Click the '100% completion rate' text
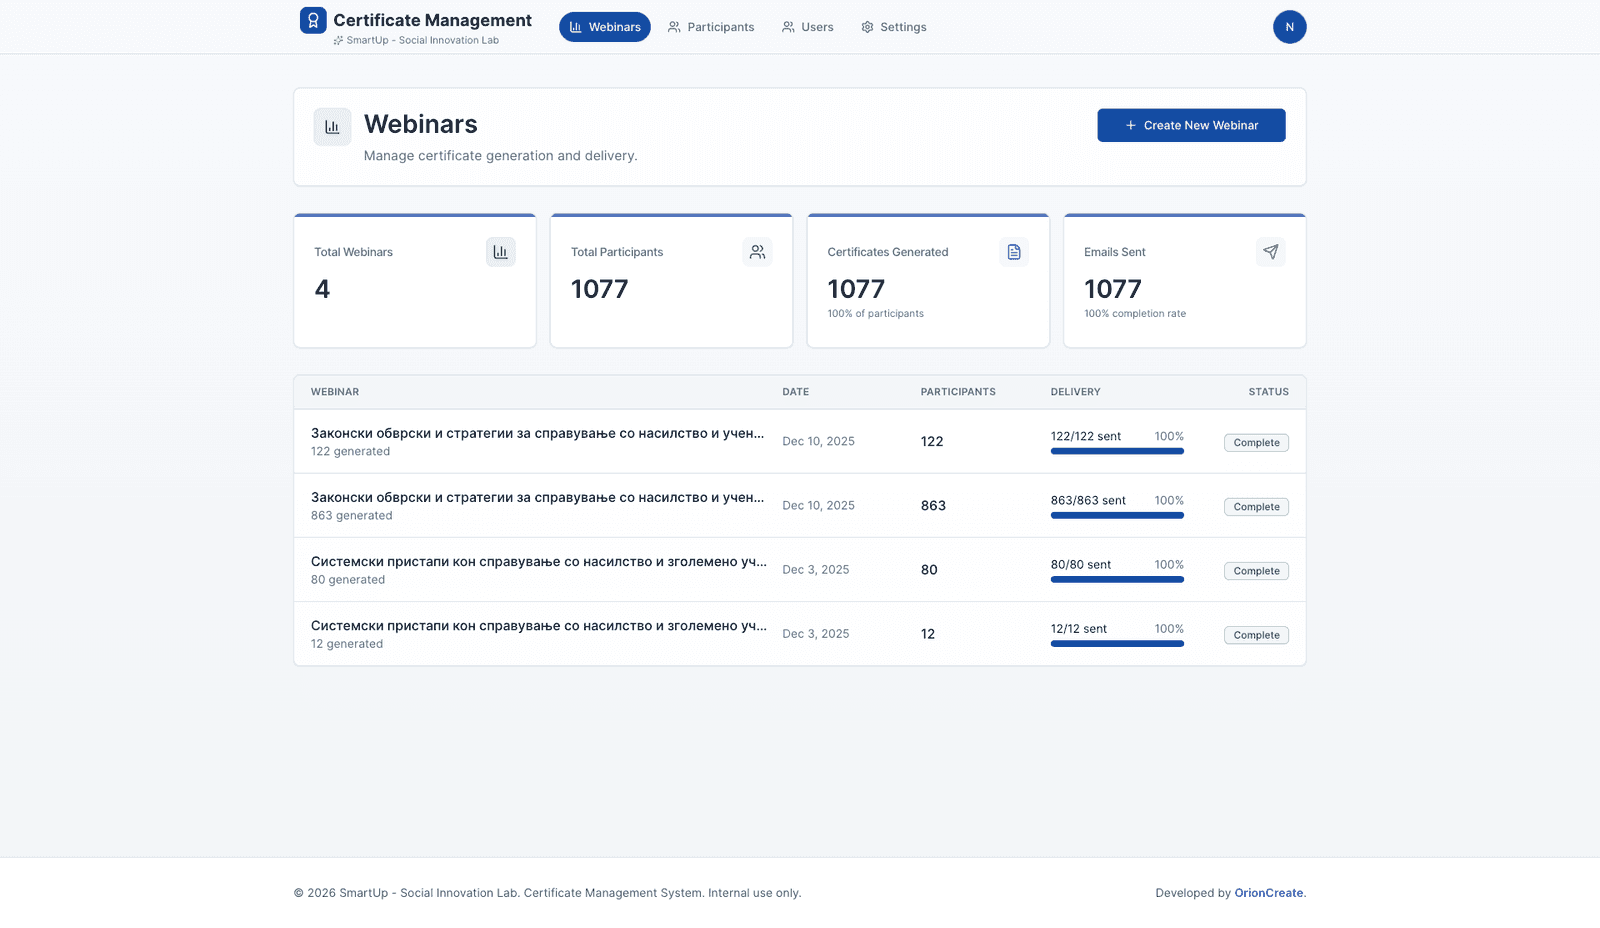The image size is (1600, 928). click(1135, 314)
